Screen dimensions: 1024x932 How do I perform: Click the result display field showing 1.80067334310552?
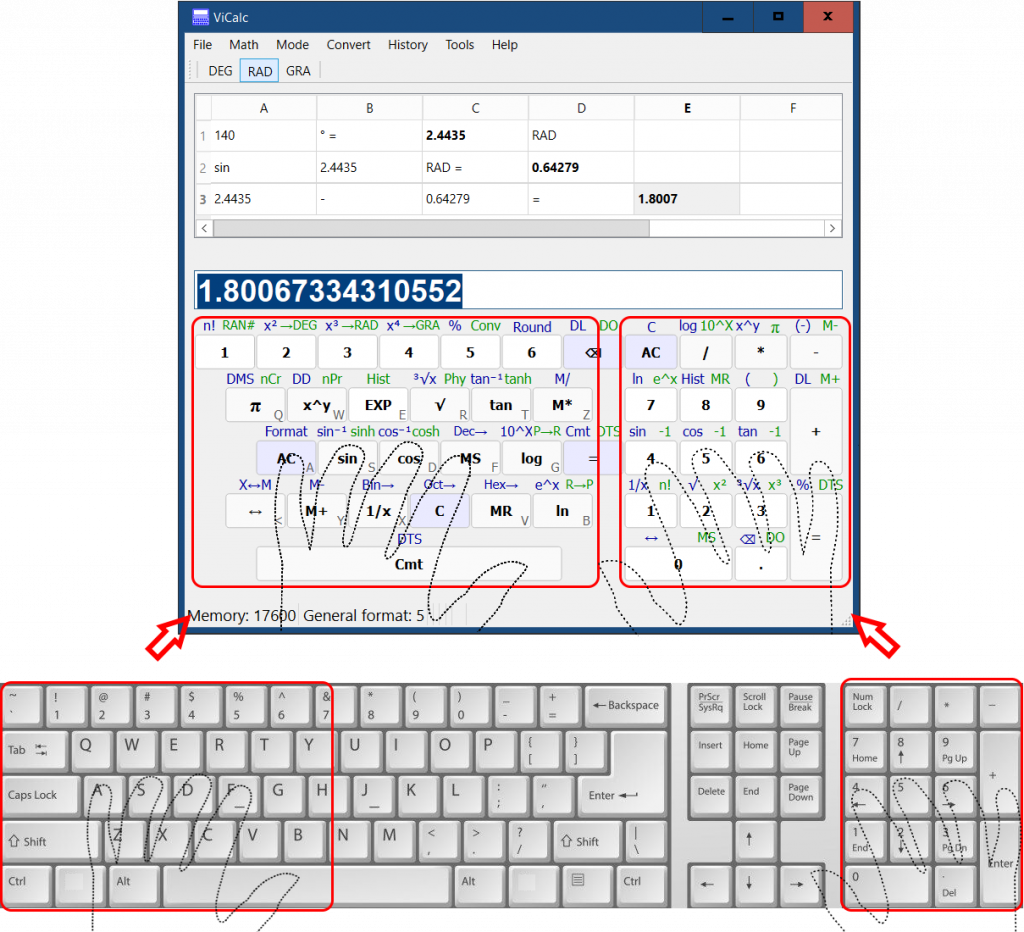(x=518, y=291)
